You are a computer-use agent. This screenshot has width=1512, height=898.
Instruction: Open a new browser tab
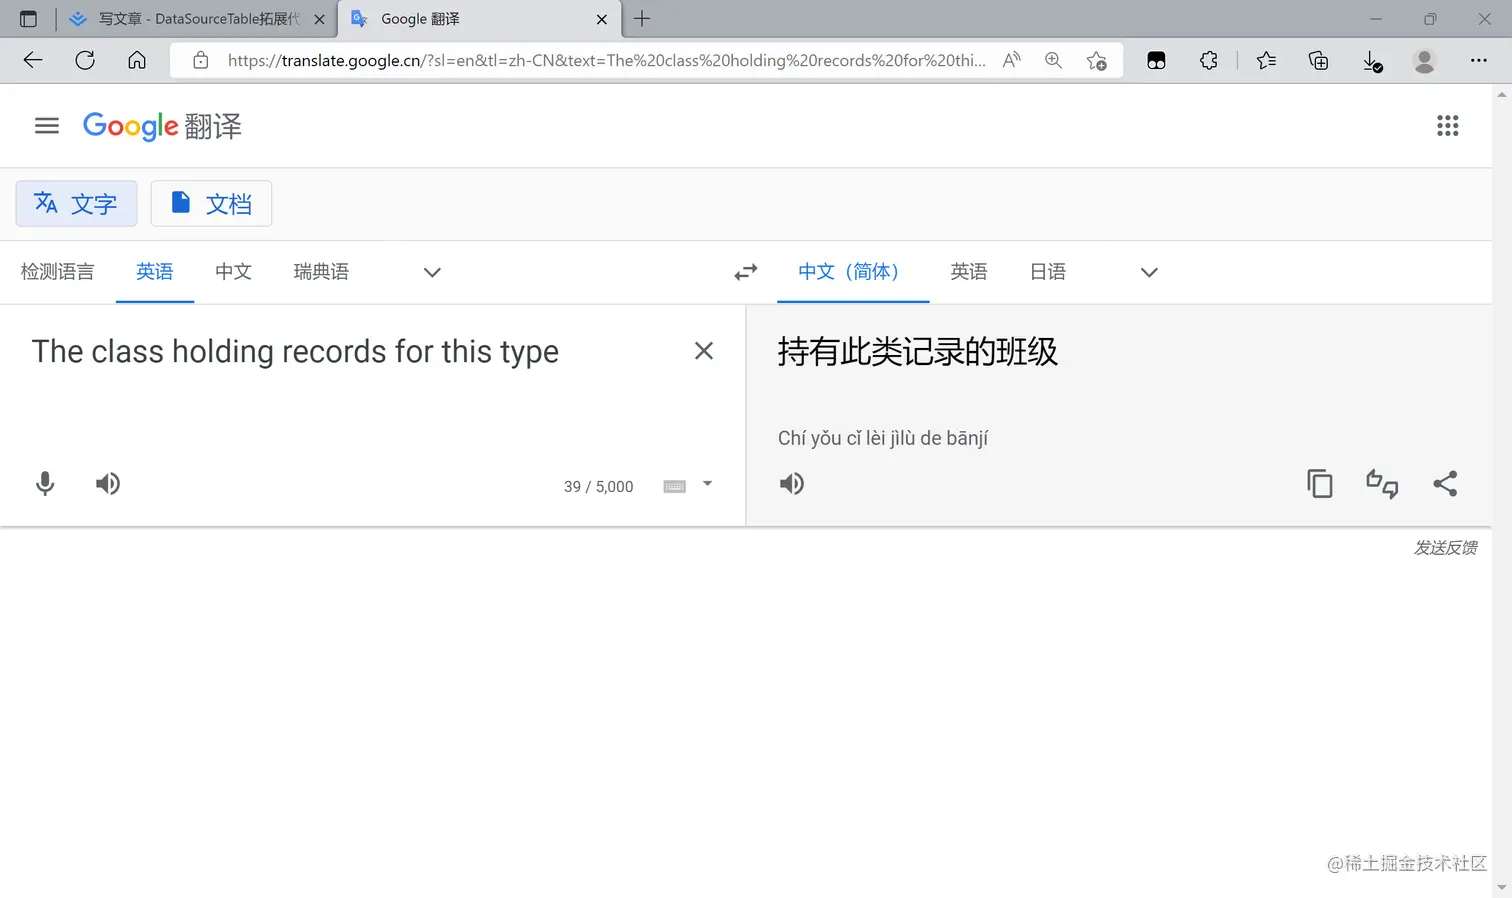tap(642, 18)
